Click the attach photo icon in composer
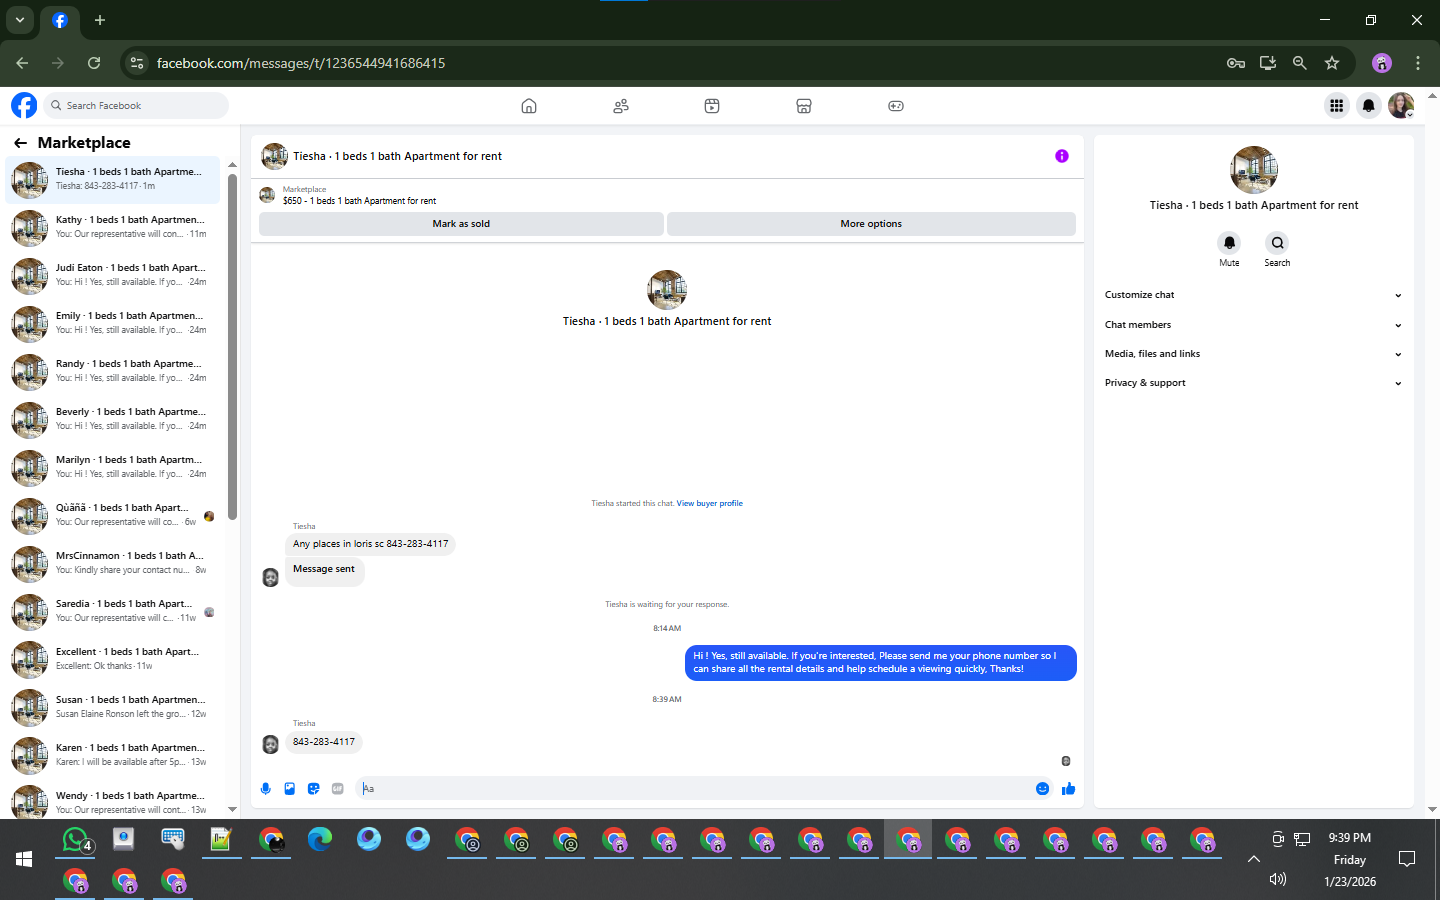The height and width of the screenshot is (900, 1440). coord(290,789)
